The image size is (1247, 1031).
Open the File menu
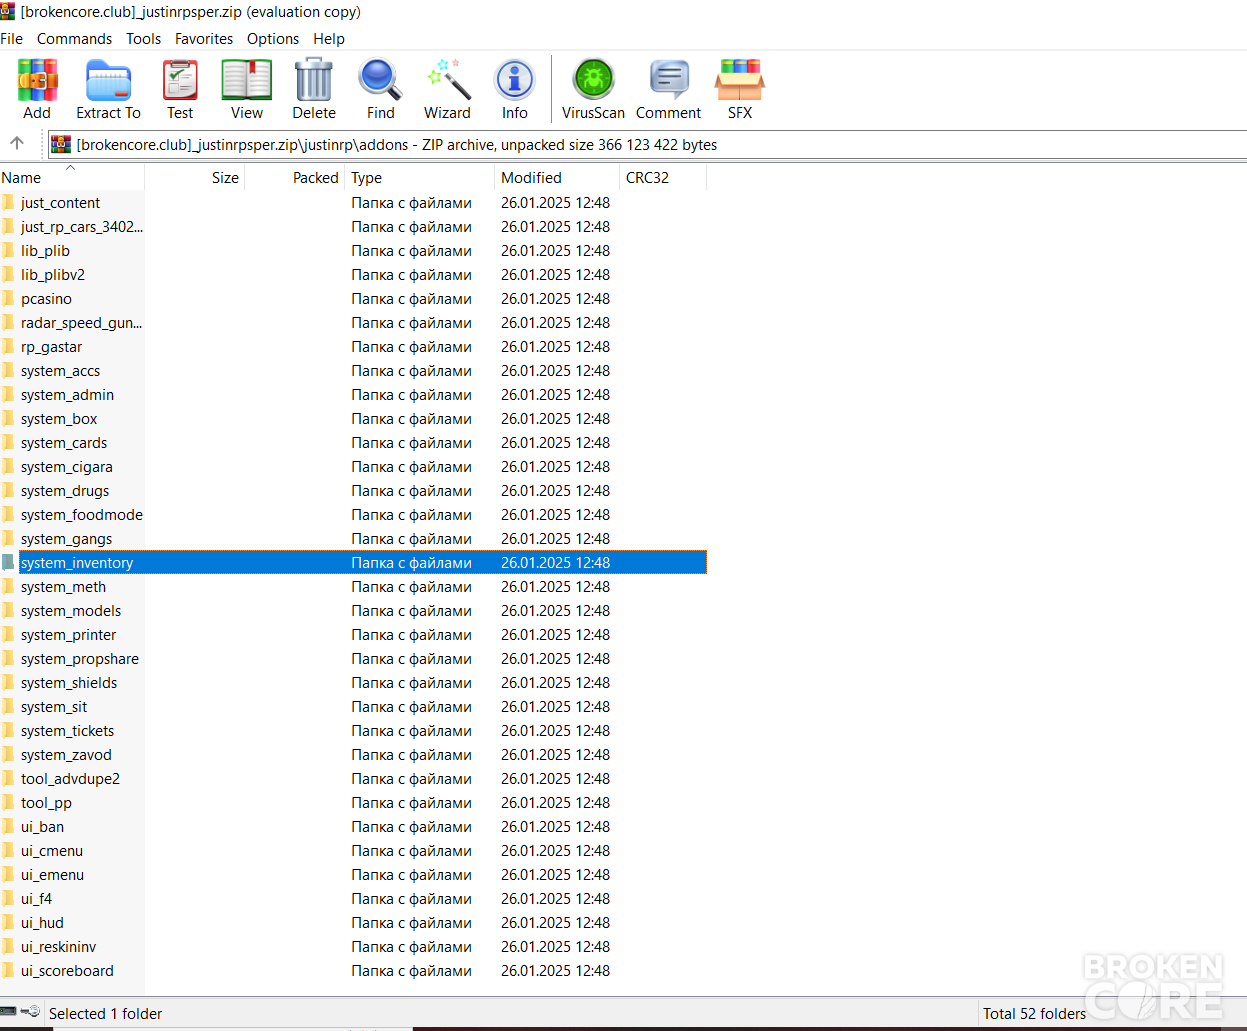point(12,39)
